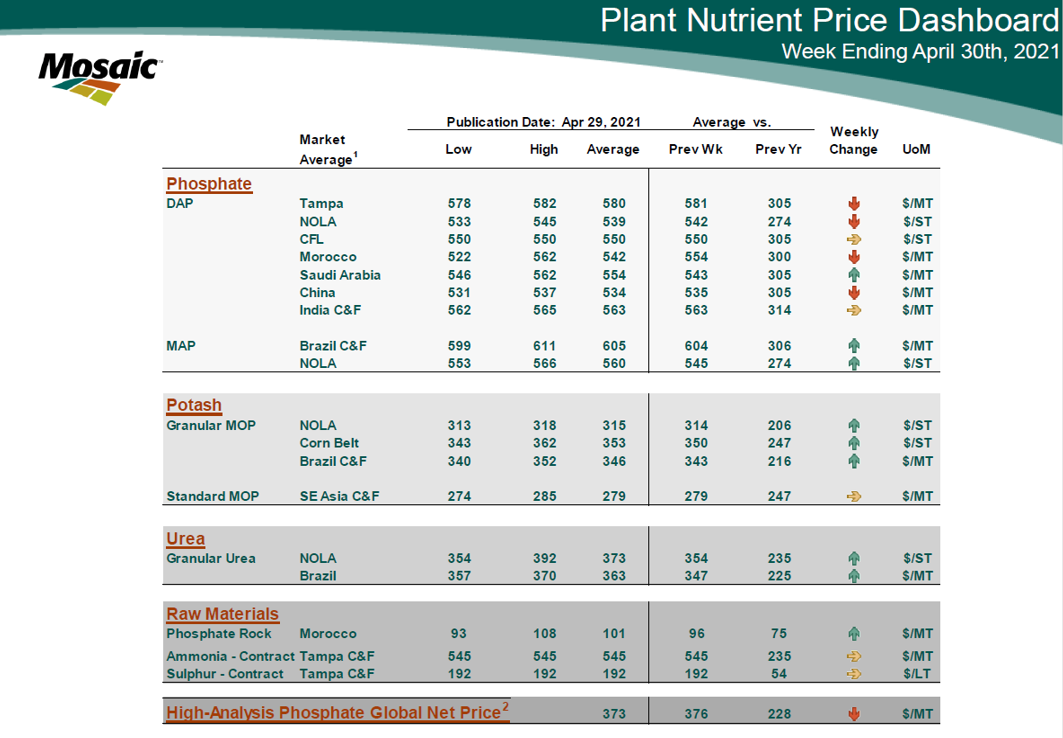Click the sideways arrow for SE Asia C&F
This screenshot has width=1063, height=738.
click(854, 497)
